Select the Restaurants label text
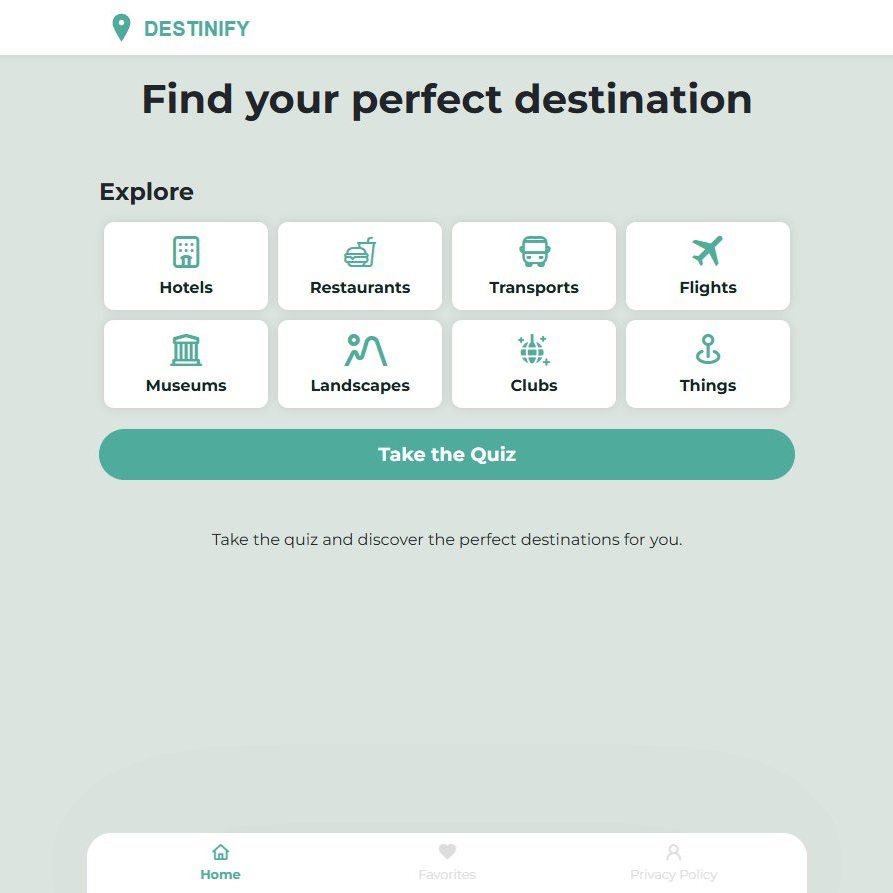This screenshot has width=893, height=893. [360, 288]
